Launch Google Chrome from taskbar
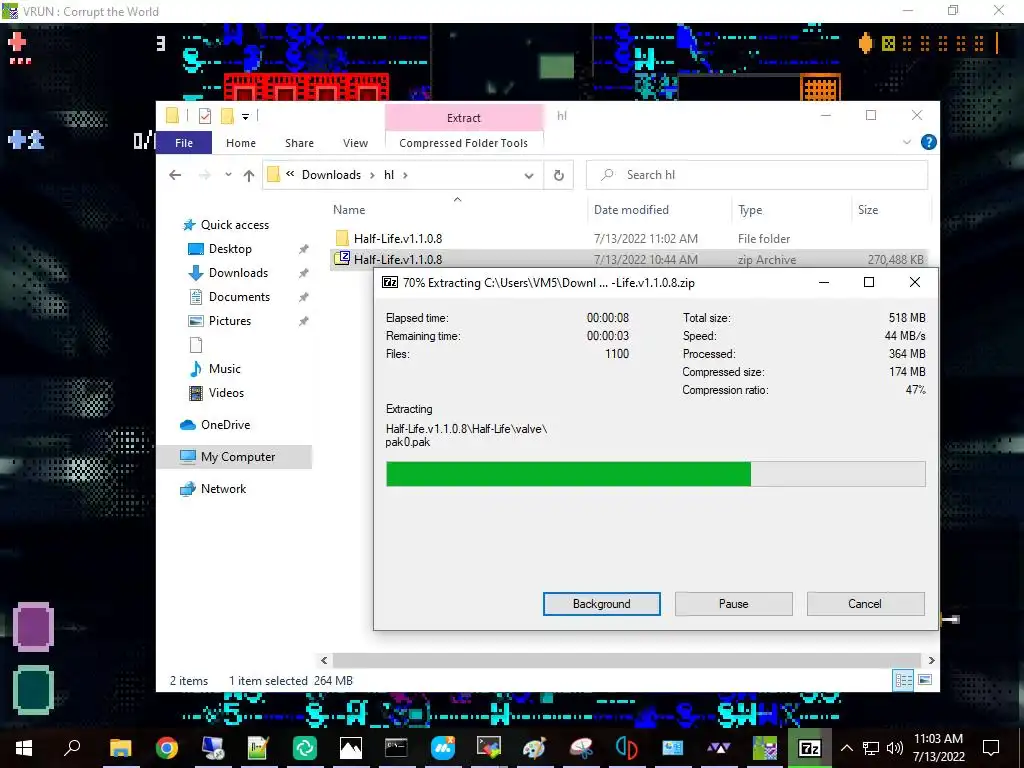This screenshot has width=1024, height=768. pyautogui.click(x=167, y=748)
